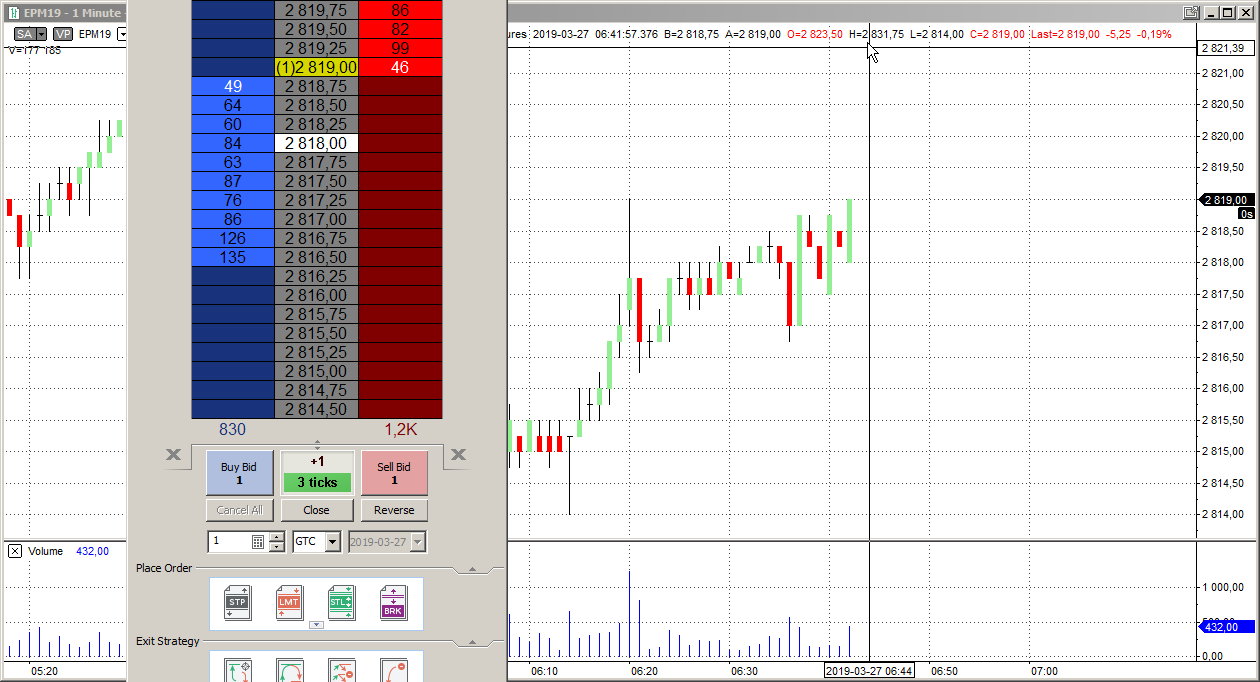The width and height of the screenshot is (1260, 682).
Task: Click the blue 432,00 volume marker
Action: click(1227, 627)
